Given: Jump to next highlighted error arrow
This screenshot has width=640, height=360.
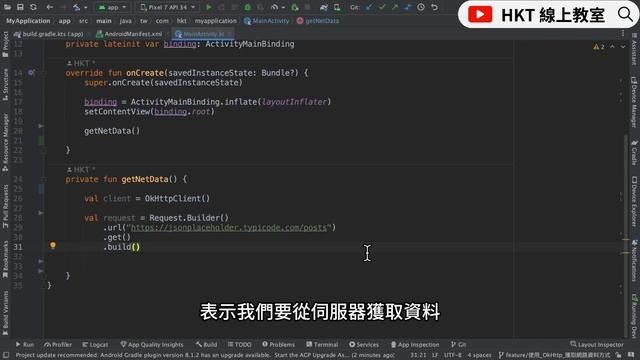Looking at the screenshot, I should pos(623,47).
